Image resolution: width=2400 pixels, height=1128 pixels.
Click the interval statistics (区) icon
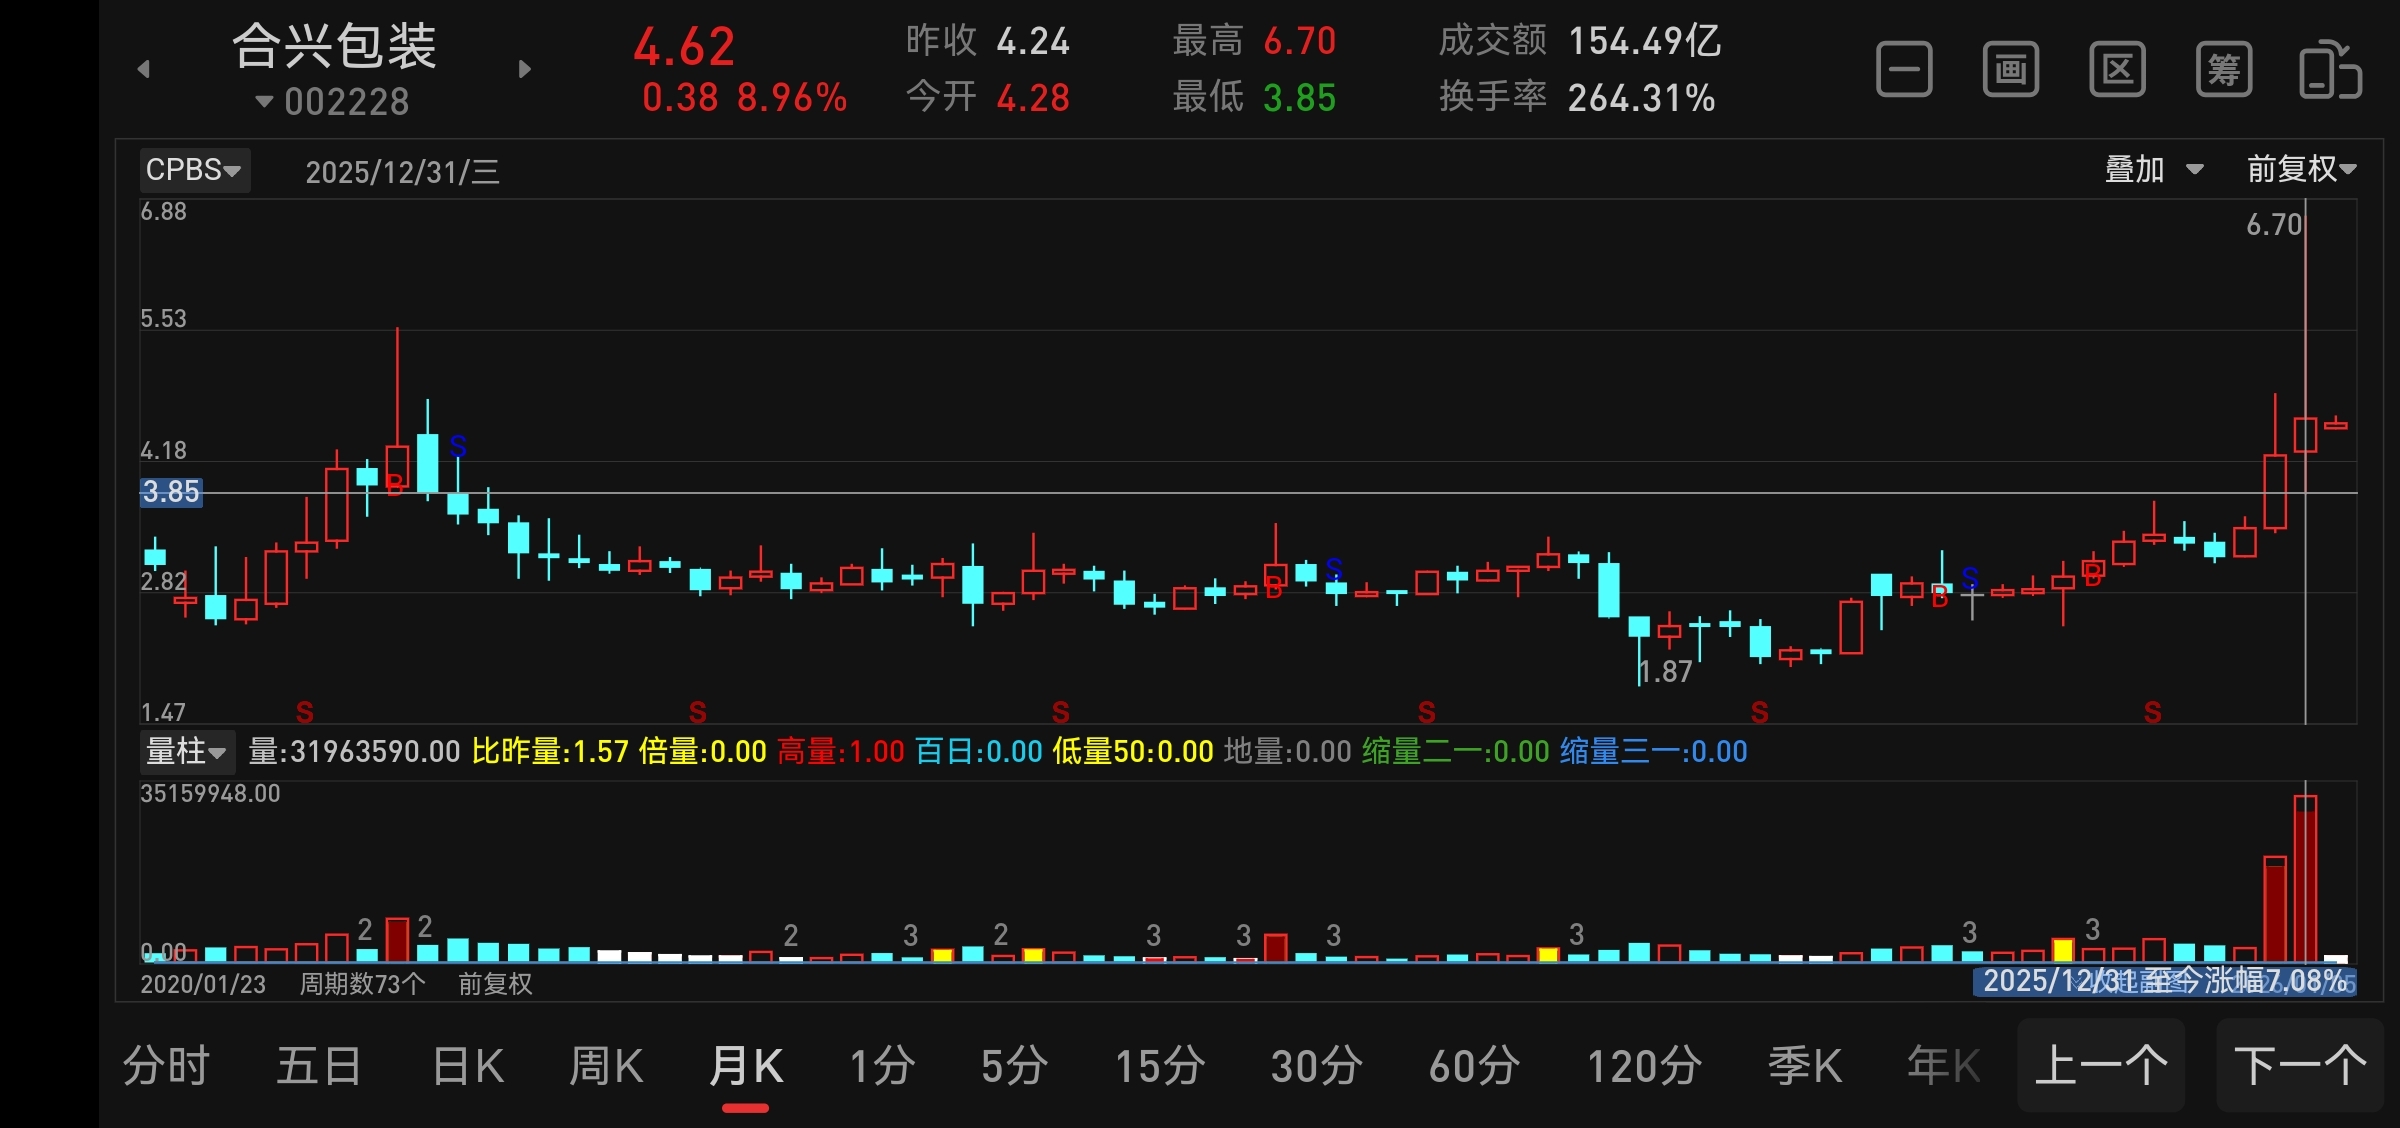pos(2117,70)
